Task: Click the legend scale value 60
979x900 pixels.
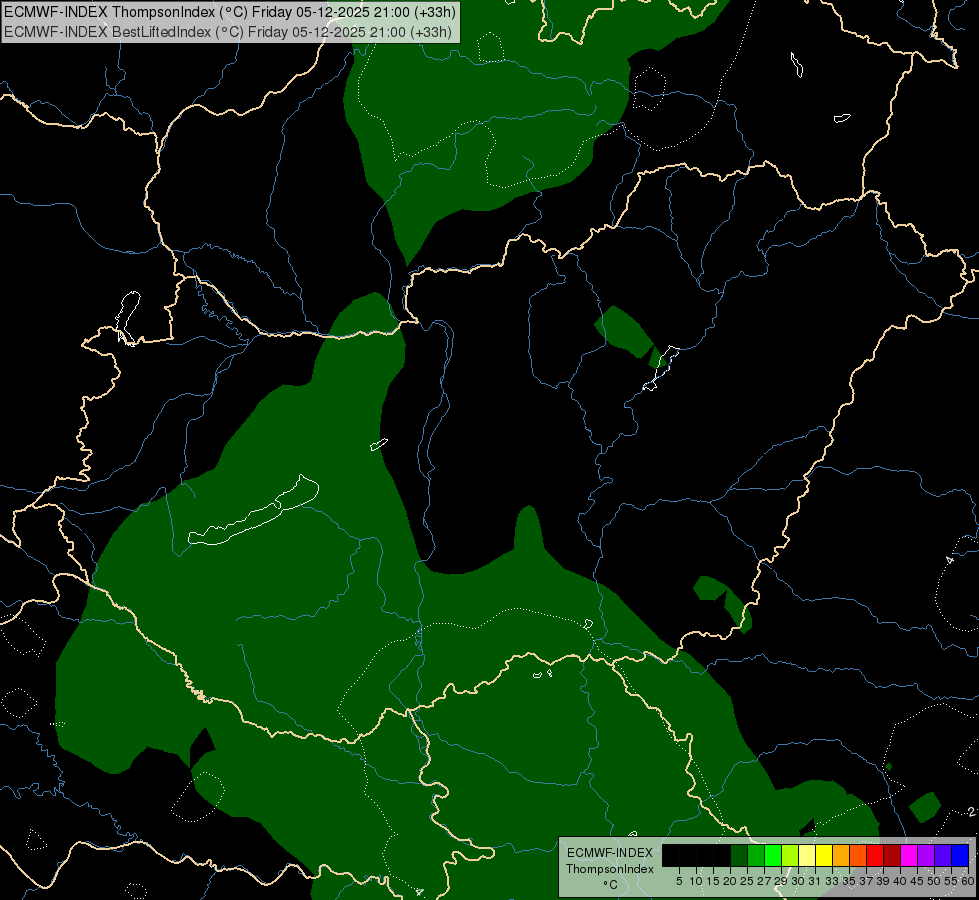Action: pos(968,881)
